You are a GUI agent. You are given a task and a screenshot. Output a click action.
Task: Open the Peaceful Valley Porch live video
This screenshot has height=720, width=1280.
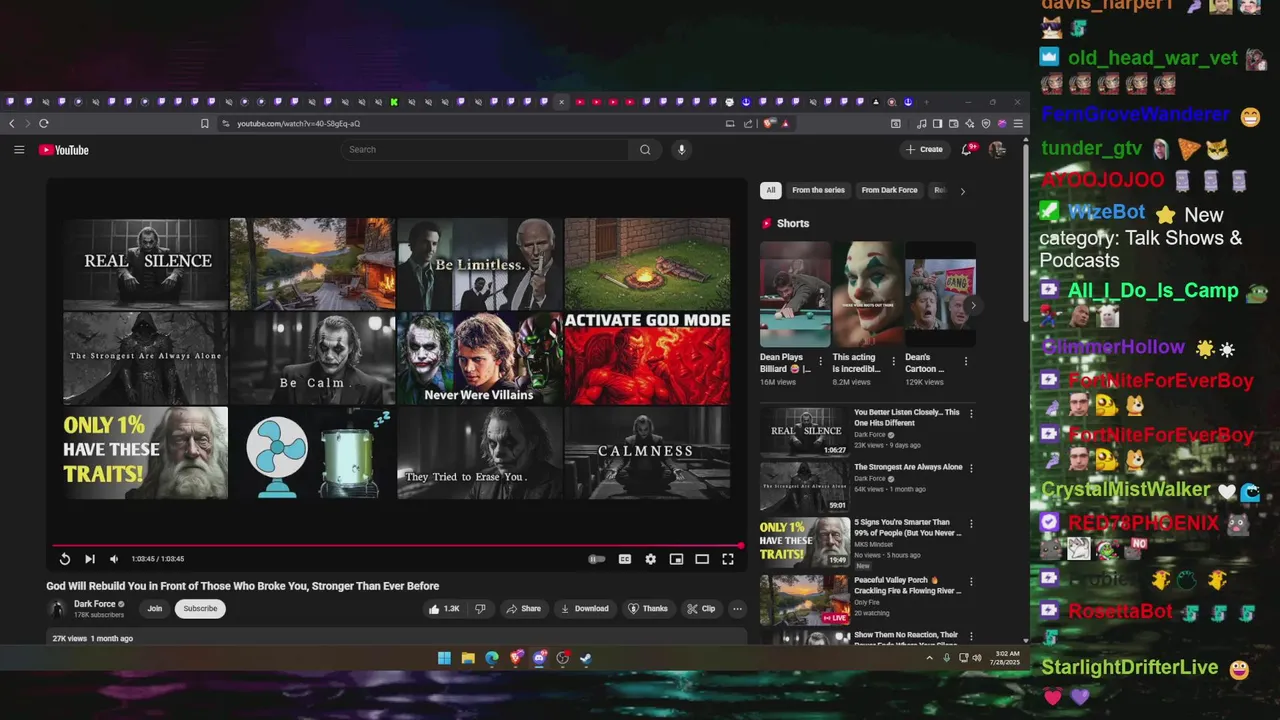click(805, 600)
